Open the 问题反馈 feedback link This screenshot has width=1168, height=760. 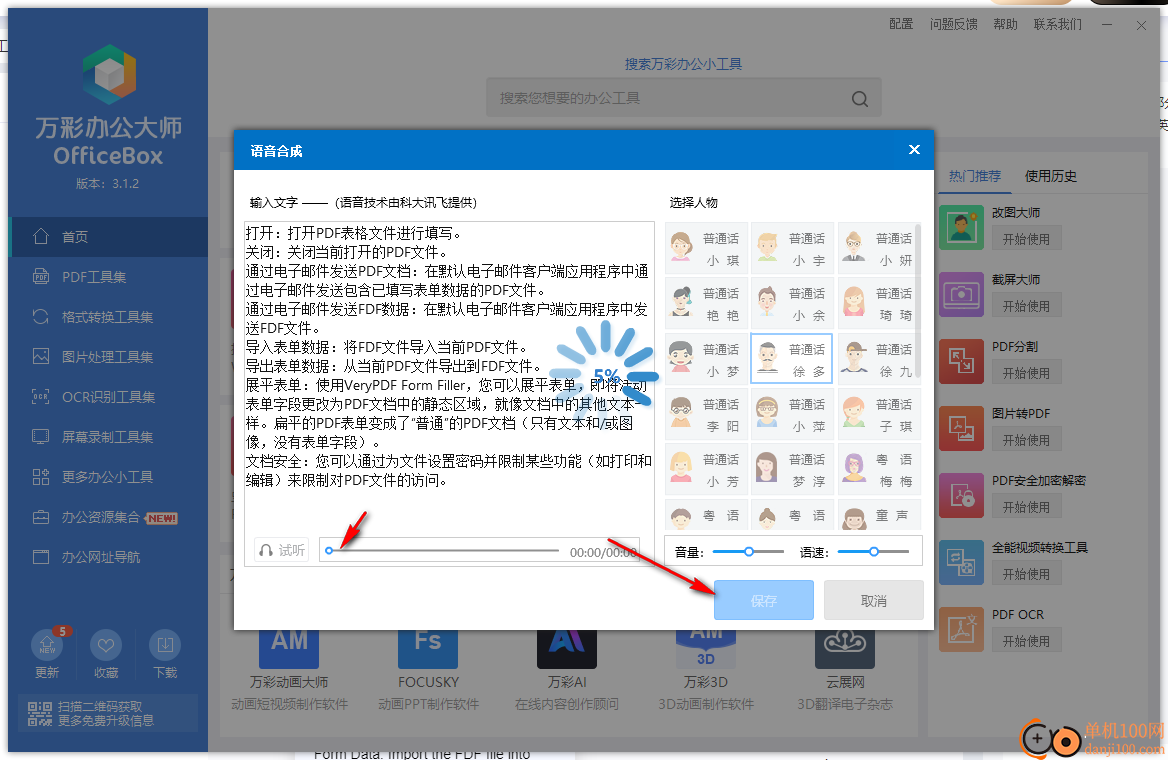tap(953, 25)
